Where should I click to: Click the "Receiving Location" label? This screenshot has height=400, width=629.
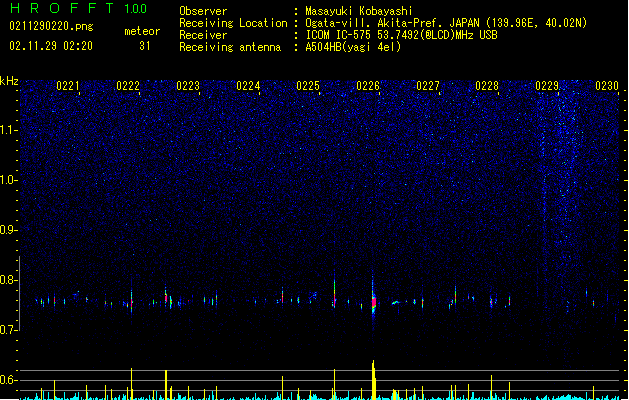pos(233,23)
